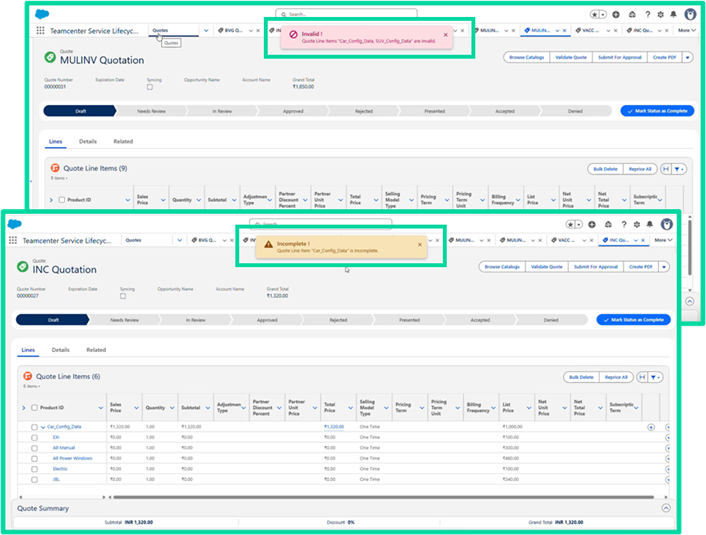Select Approved path stage on MULINV Quotation
This screenshot has height=535, width=706.
[x=293, y=111]
